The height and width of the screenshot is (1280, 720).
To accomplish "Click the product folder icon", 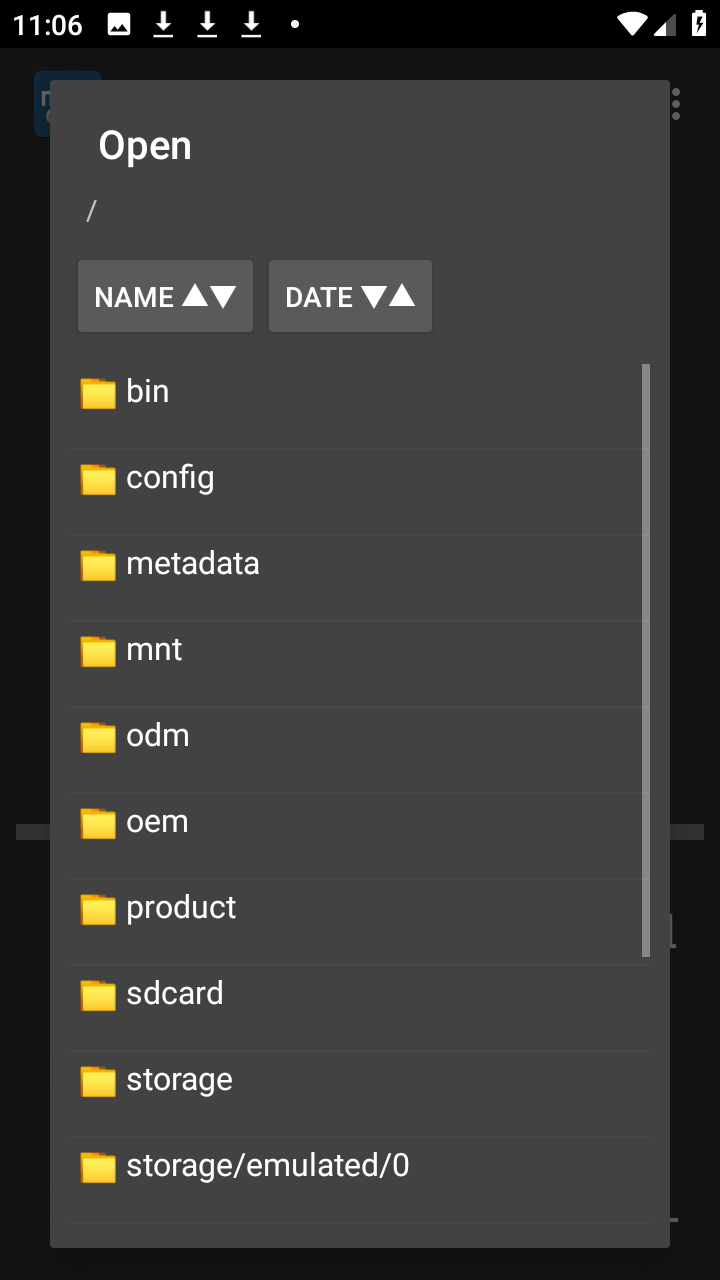I will (x=98, y=909).
